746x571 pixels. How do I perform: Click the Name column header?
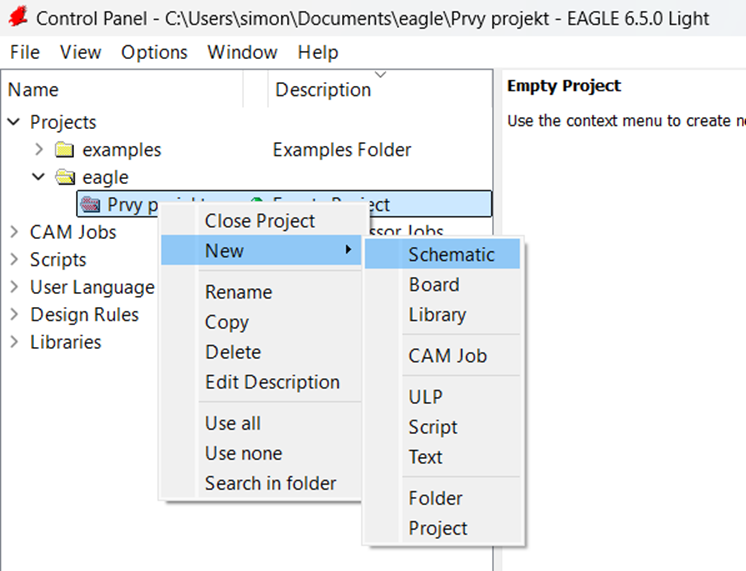pyautogui.click(x=123, y=89)
